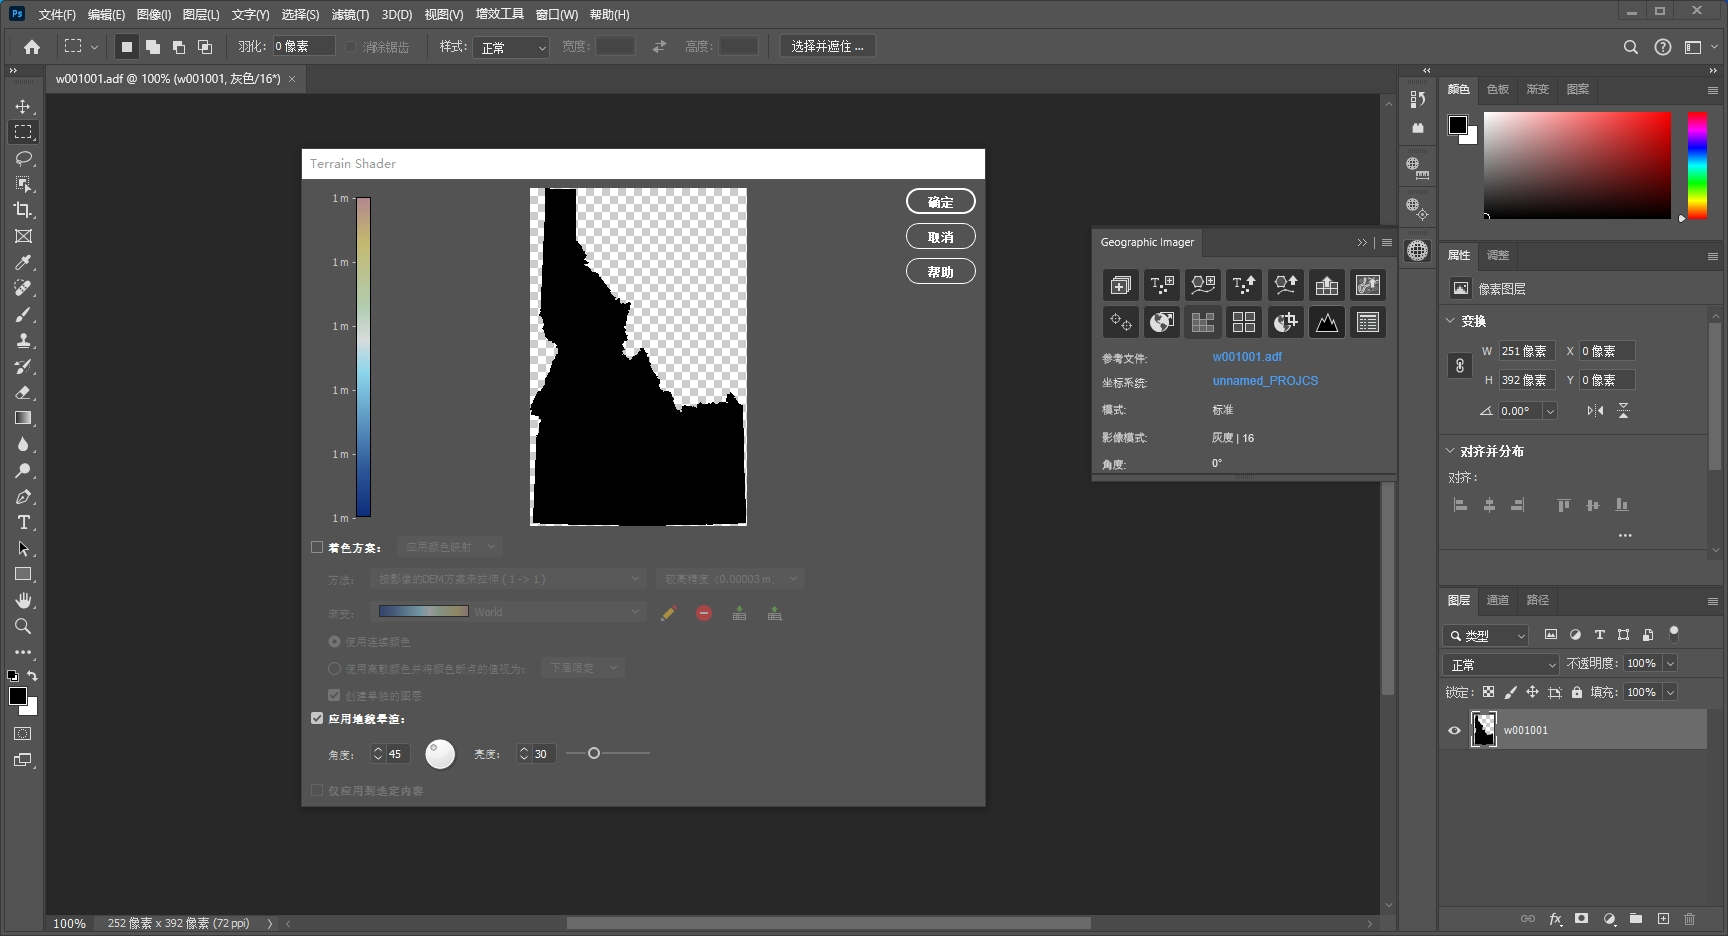The height and width of the screenshot is (936, 1728).
Task: Click the angle dial knob
Action: 440,754
